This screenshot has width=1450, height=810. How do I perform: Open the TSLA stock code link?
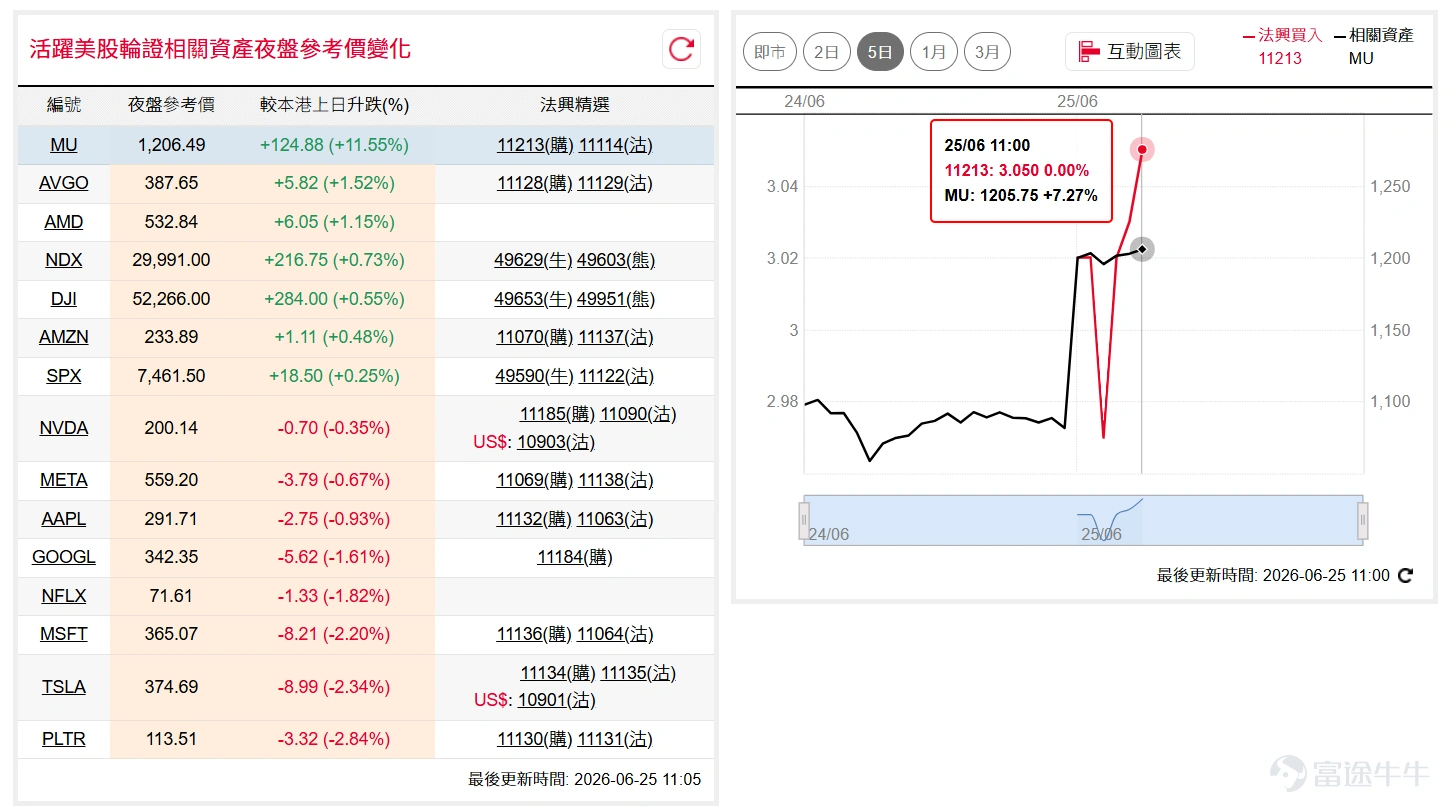tap(64, 687)
